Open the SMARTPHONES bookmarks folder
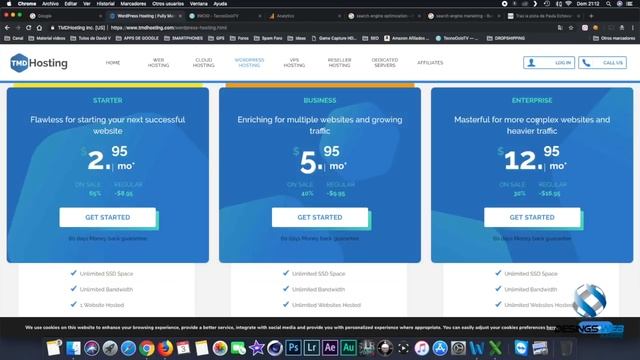Viewport: 640px width, 360px height. (x=183, y=38)
